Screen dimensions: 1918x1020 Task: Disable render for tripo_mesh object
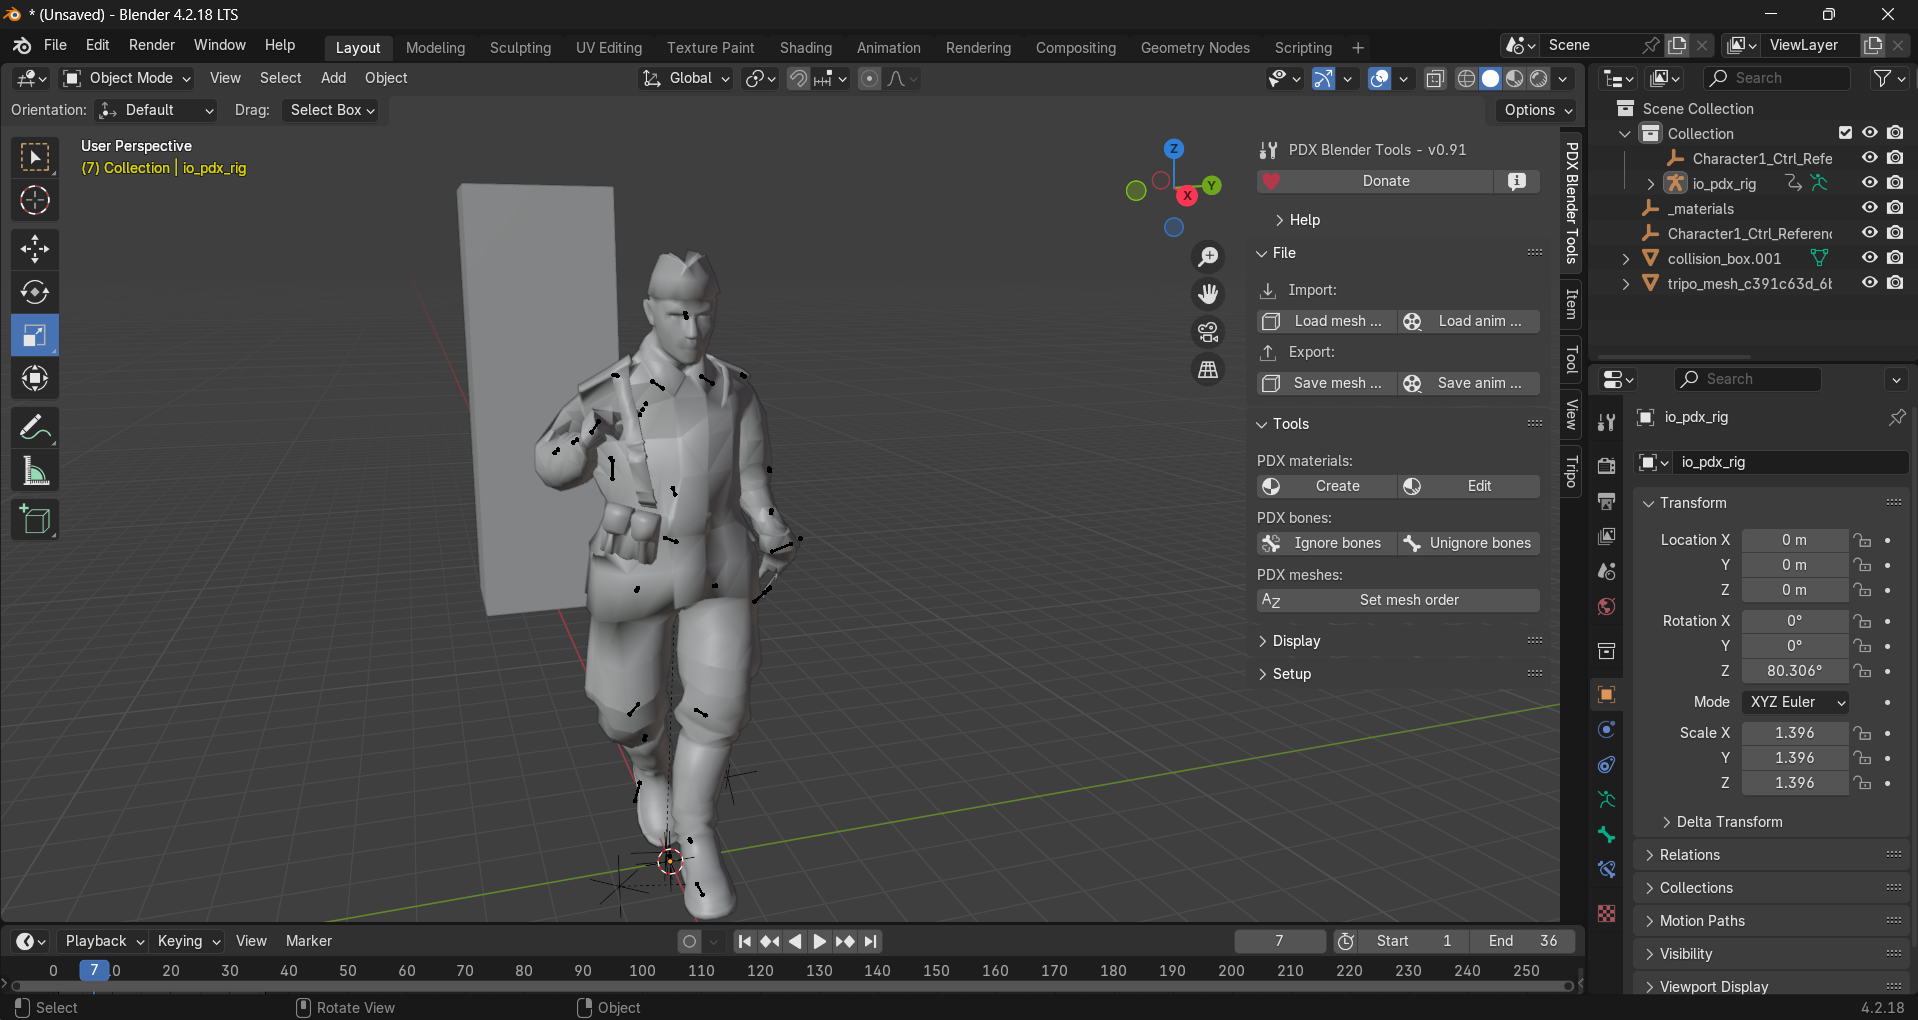coord(1895,283)
